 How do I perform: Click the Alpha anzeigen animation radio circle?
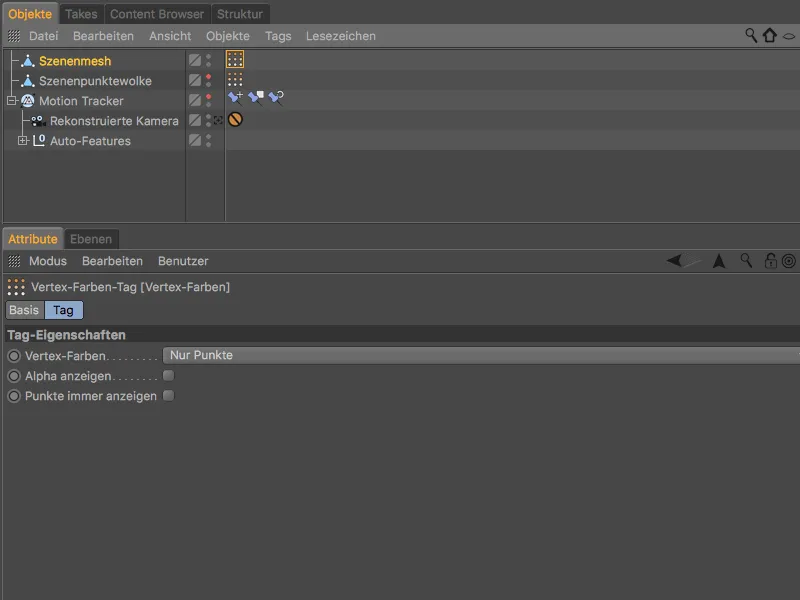(x=14, y=377)
